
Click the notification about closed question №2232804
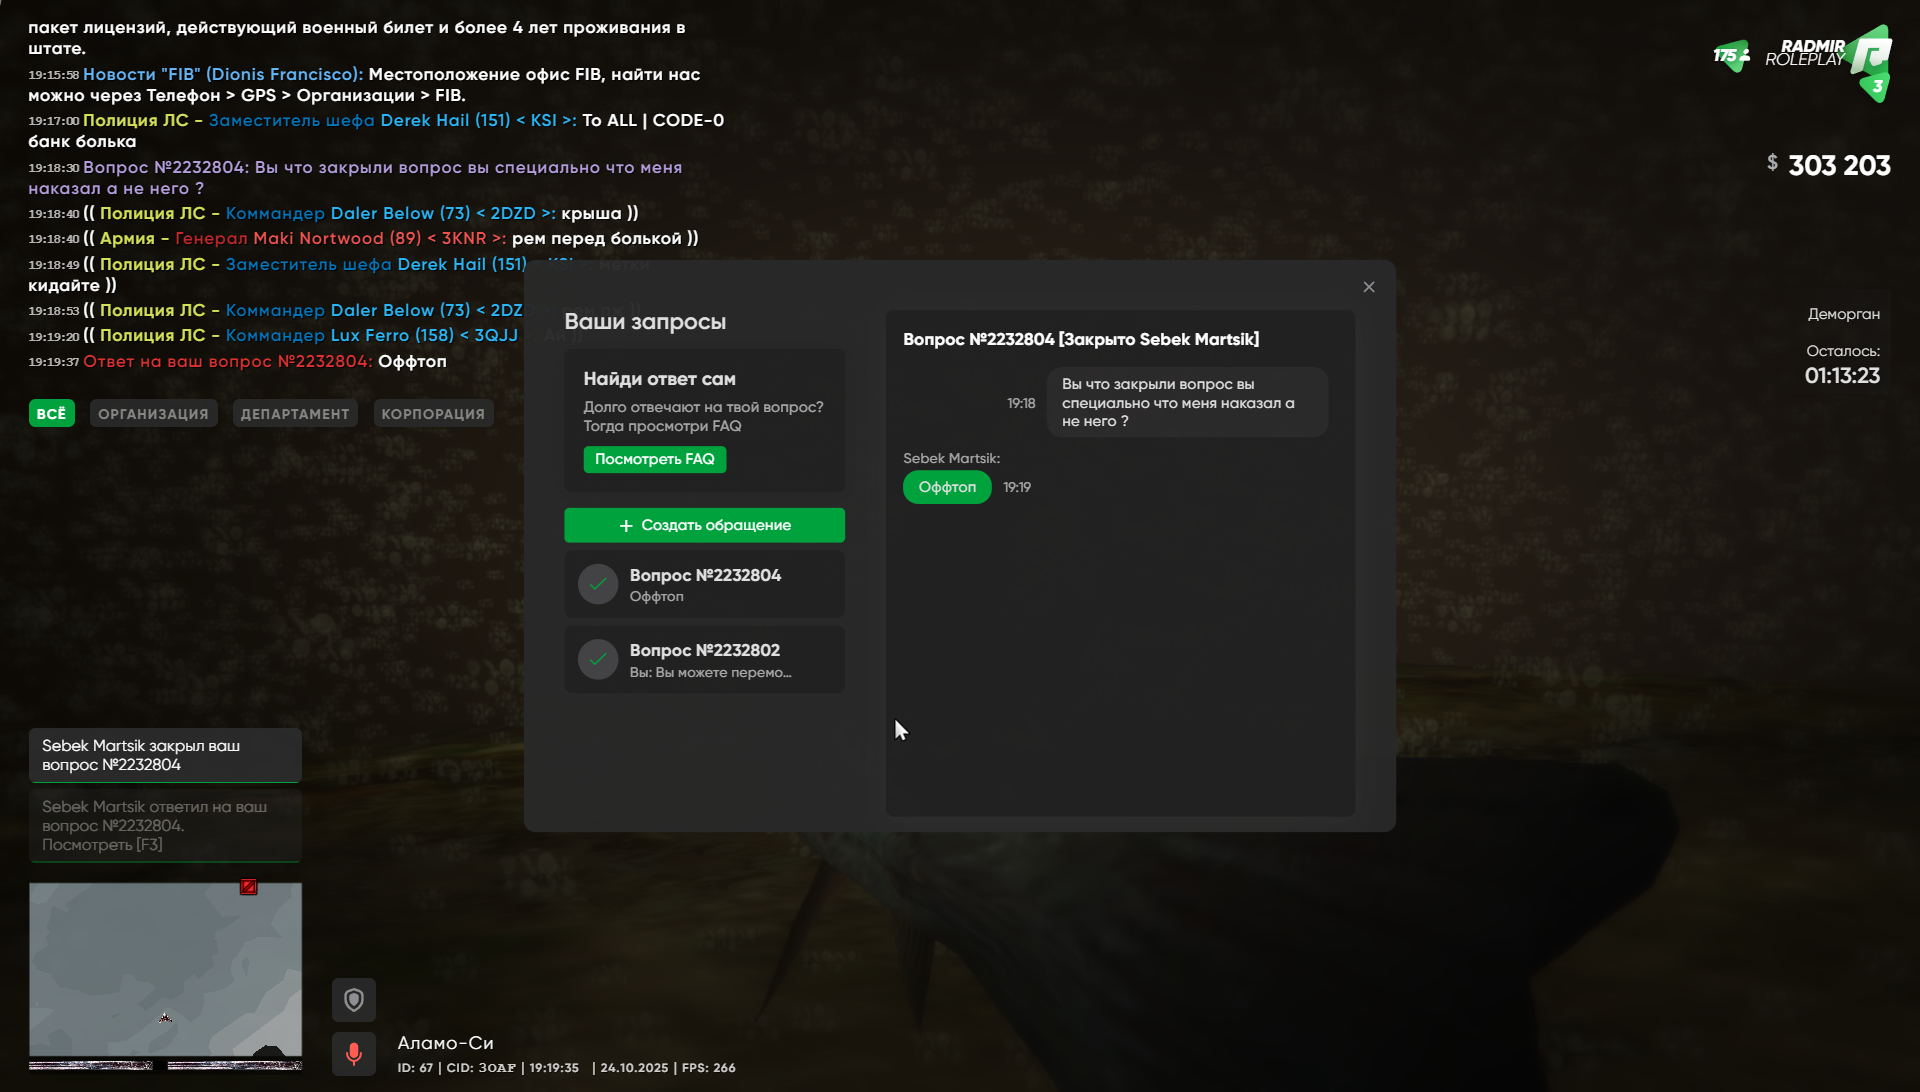tap(165, 755)
